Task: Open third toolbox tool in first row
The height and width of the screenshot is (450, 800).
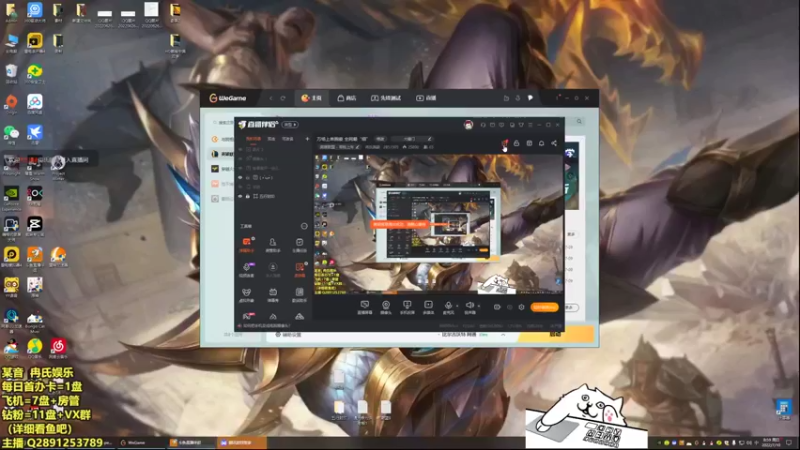Action: click(x=299, y=244)
